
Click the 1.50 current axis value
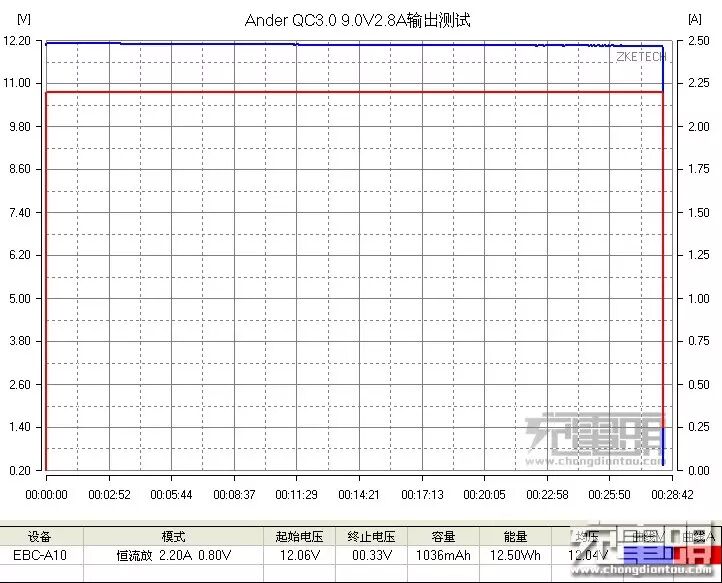point(699,212)
